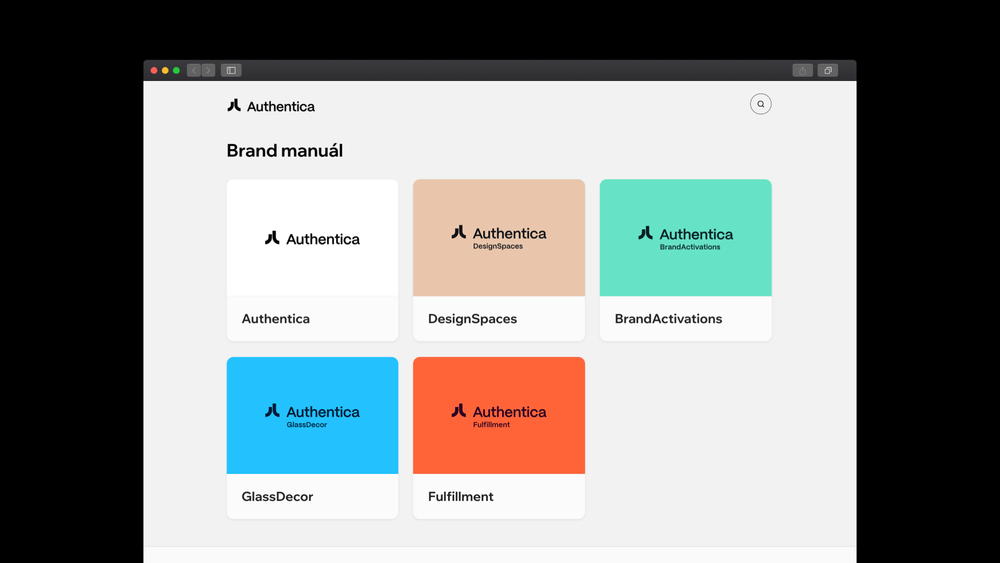Click the Brand manuál heading

click(x=284, y=150)
